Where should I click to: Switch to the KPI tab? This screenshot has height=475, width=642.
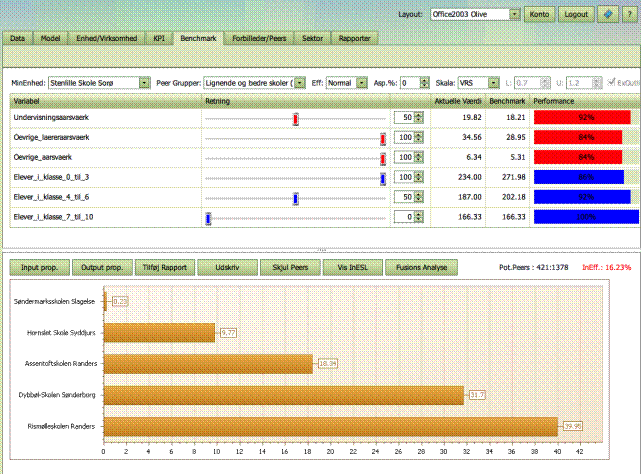coord(160,37)
